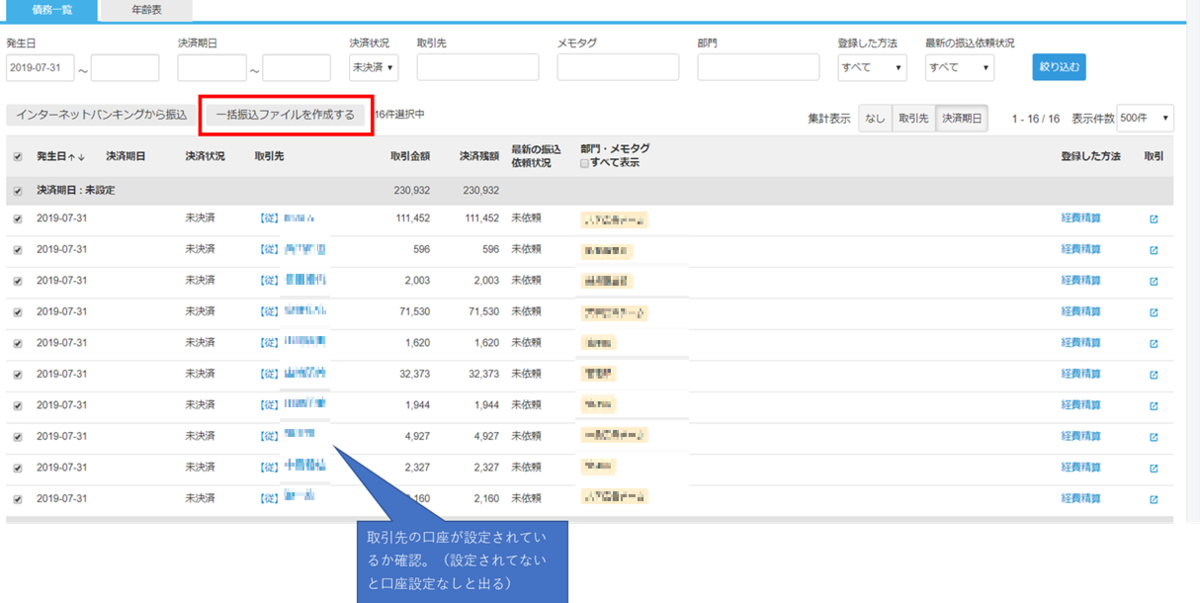Screen dimensions: 1200x603
Task: Click the 発生日 sort arrows
Action: [x=76, y=157]
